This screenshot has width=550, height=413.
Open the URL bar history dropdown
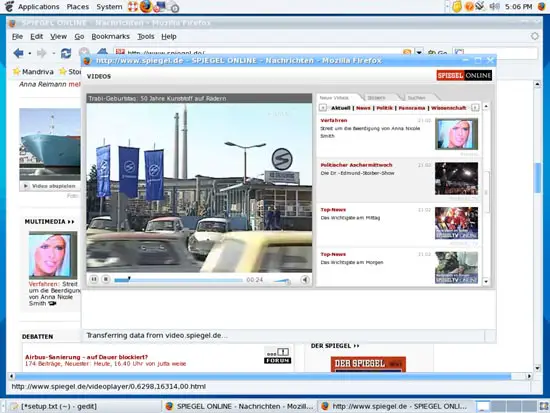tap(419, 53)
